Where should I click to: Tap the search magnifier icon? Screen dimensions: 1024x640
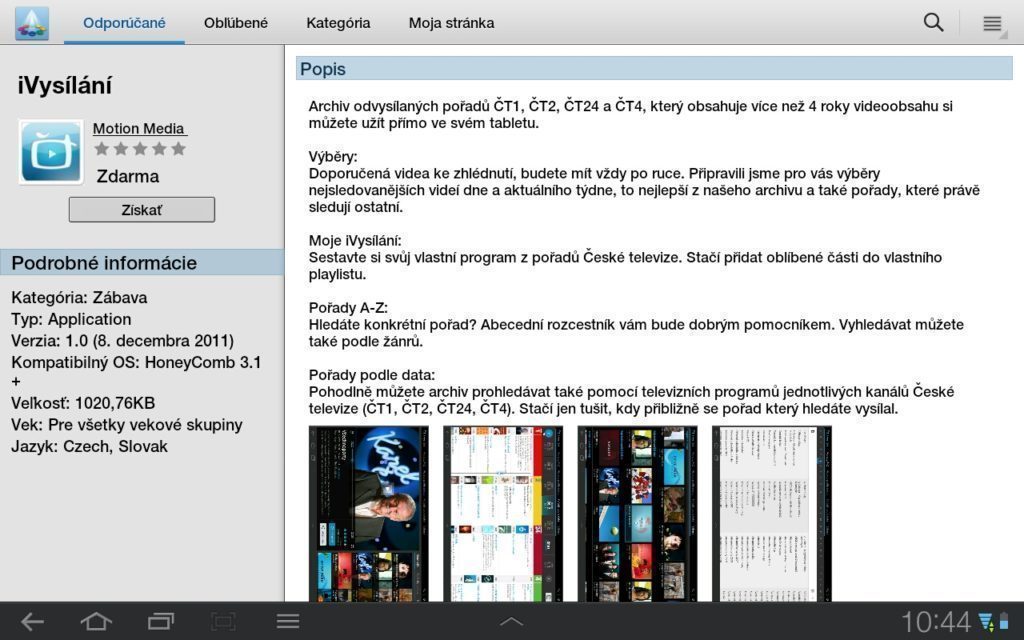[934, 23]
